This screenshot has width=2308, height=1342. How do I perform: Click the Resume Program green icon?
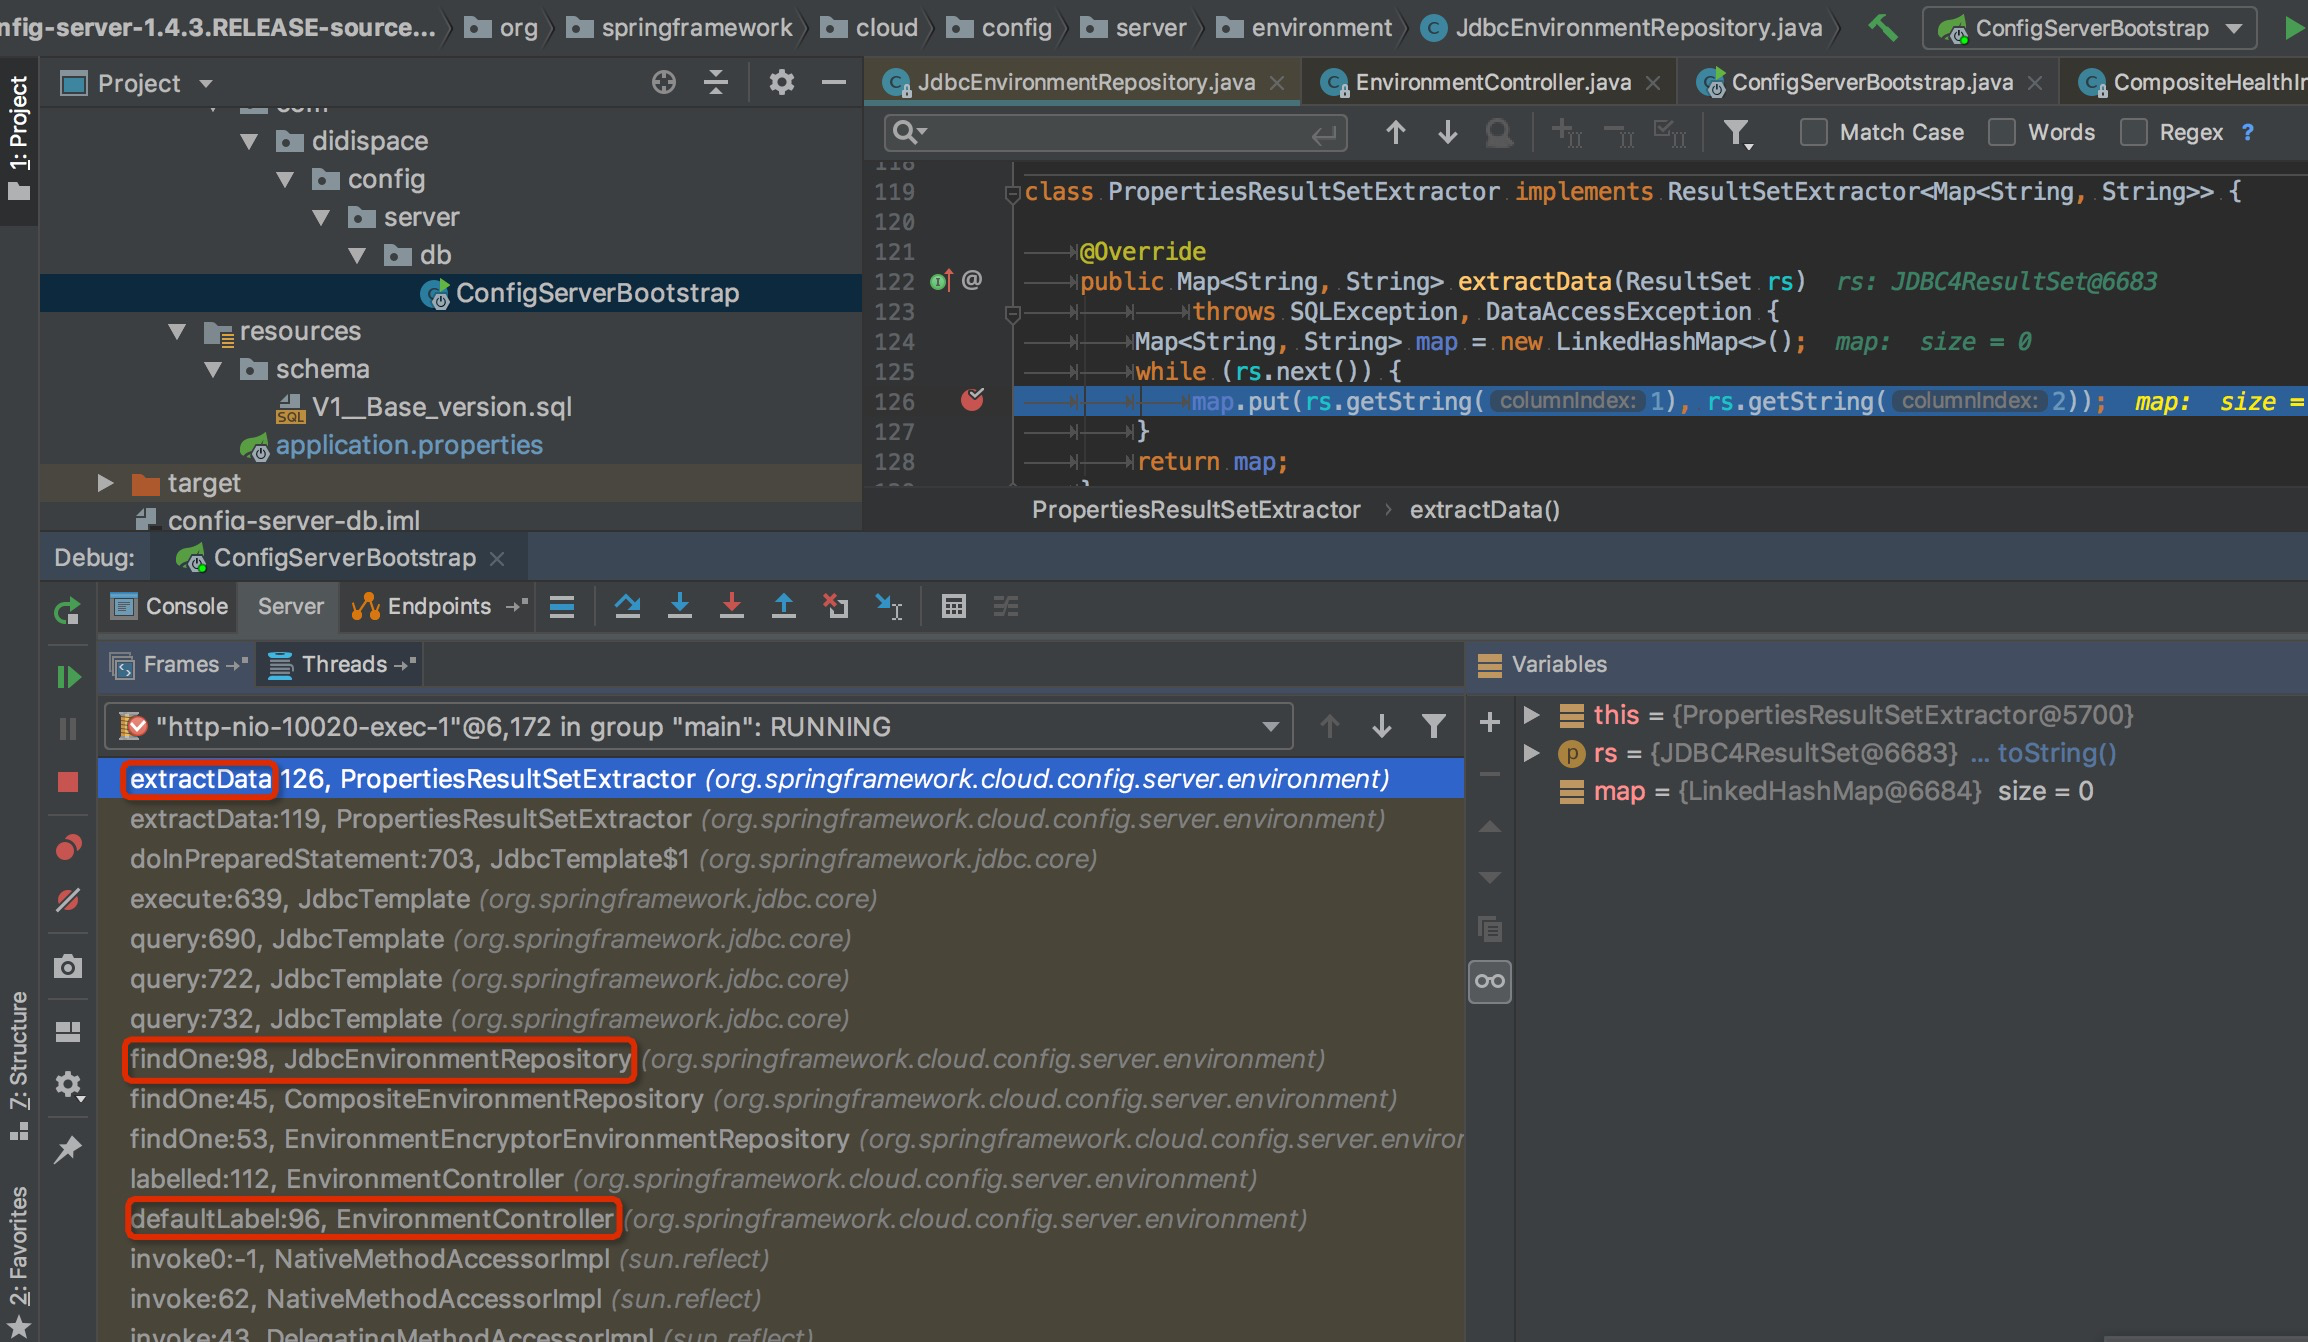coord(68,677)
